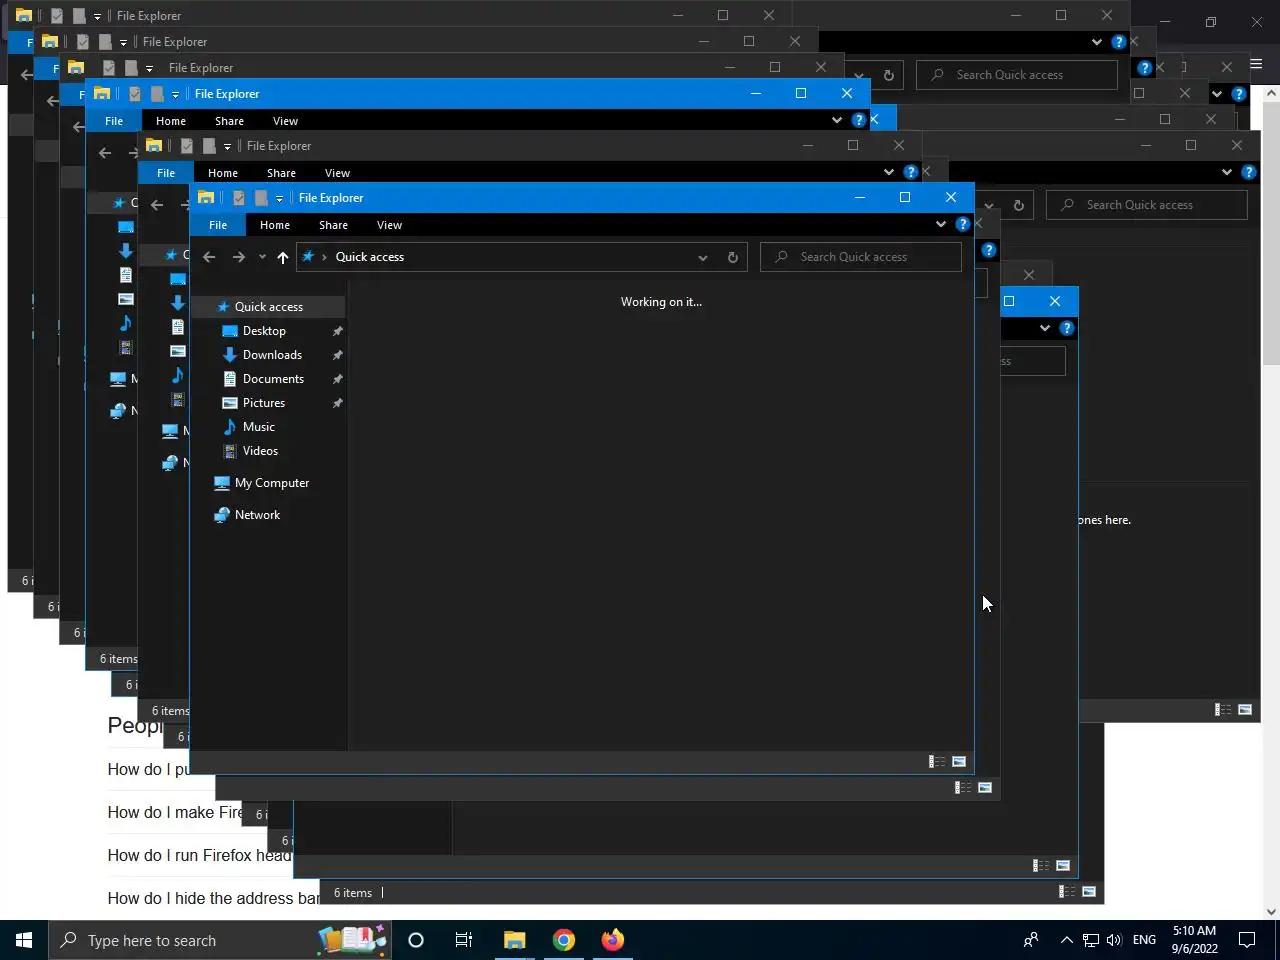Click Properties quick-access icon in front title bar
This screenshot has width=1280, height=960.
click(239, 198)
